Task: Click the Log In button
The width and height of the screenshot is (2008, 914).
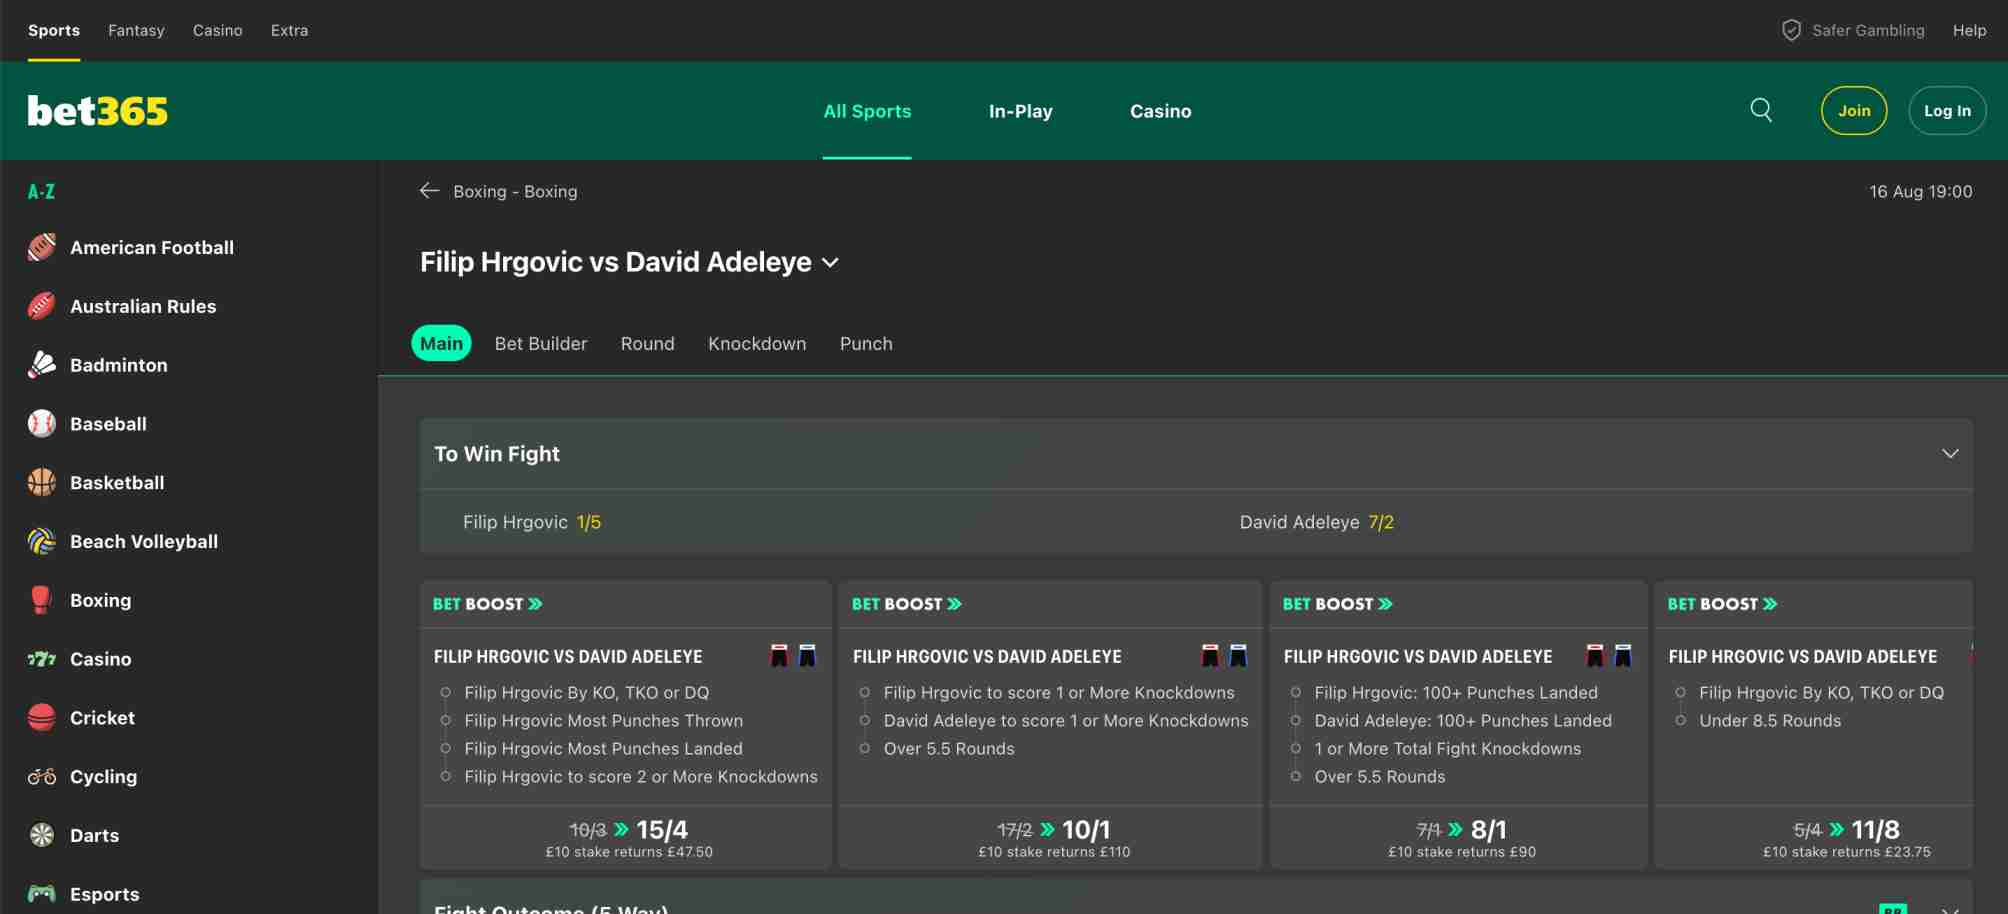Action: pyautogui.click(x=1947, y=110)
